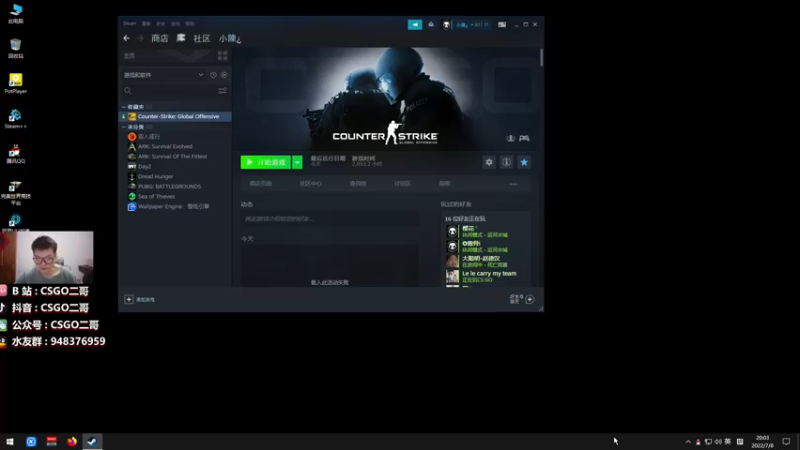This screenshot has height=450, width=800.
Task: Open PotPlayer desktop icon
Action: click(x=15, y=83)
